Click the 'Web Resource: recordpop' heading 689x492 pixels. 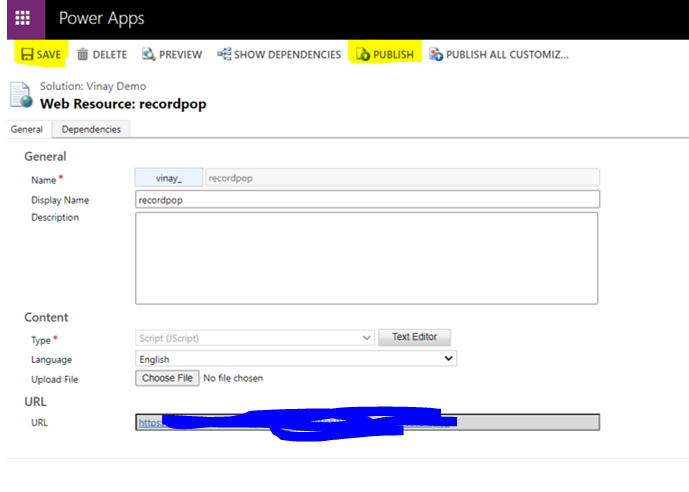[123, 104]
